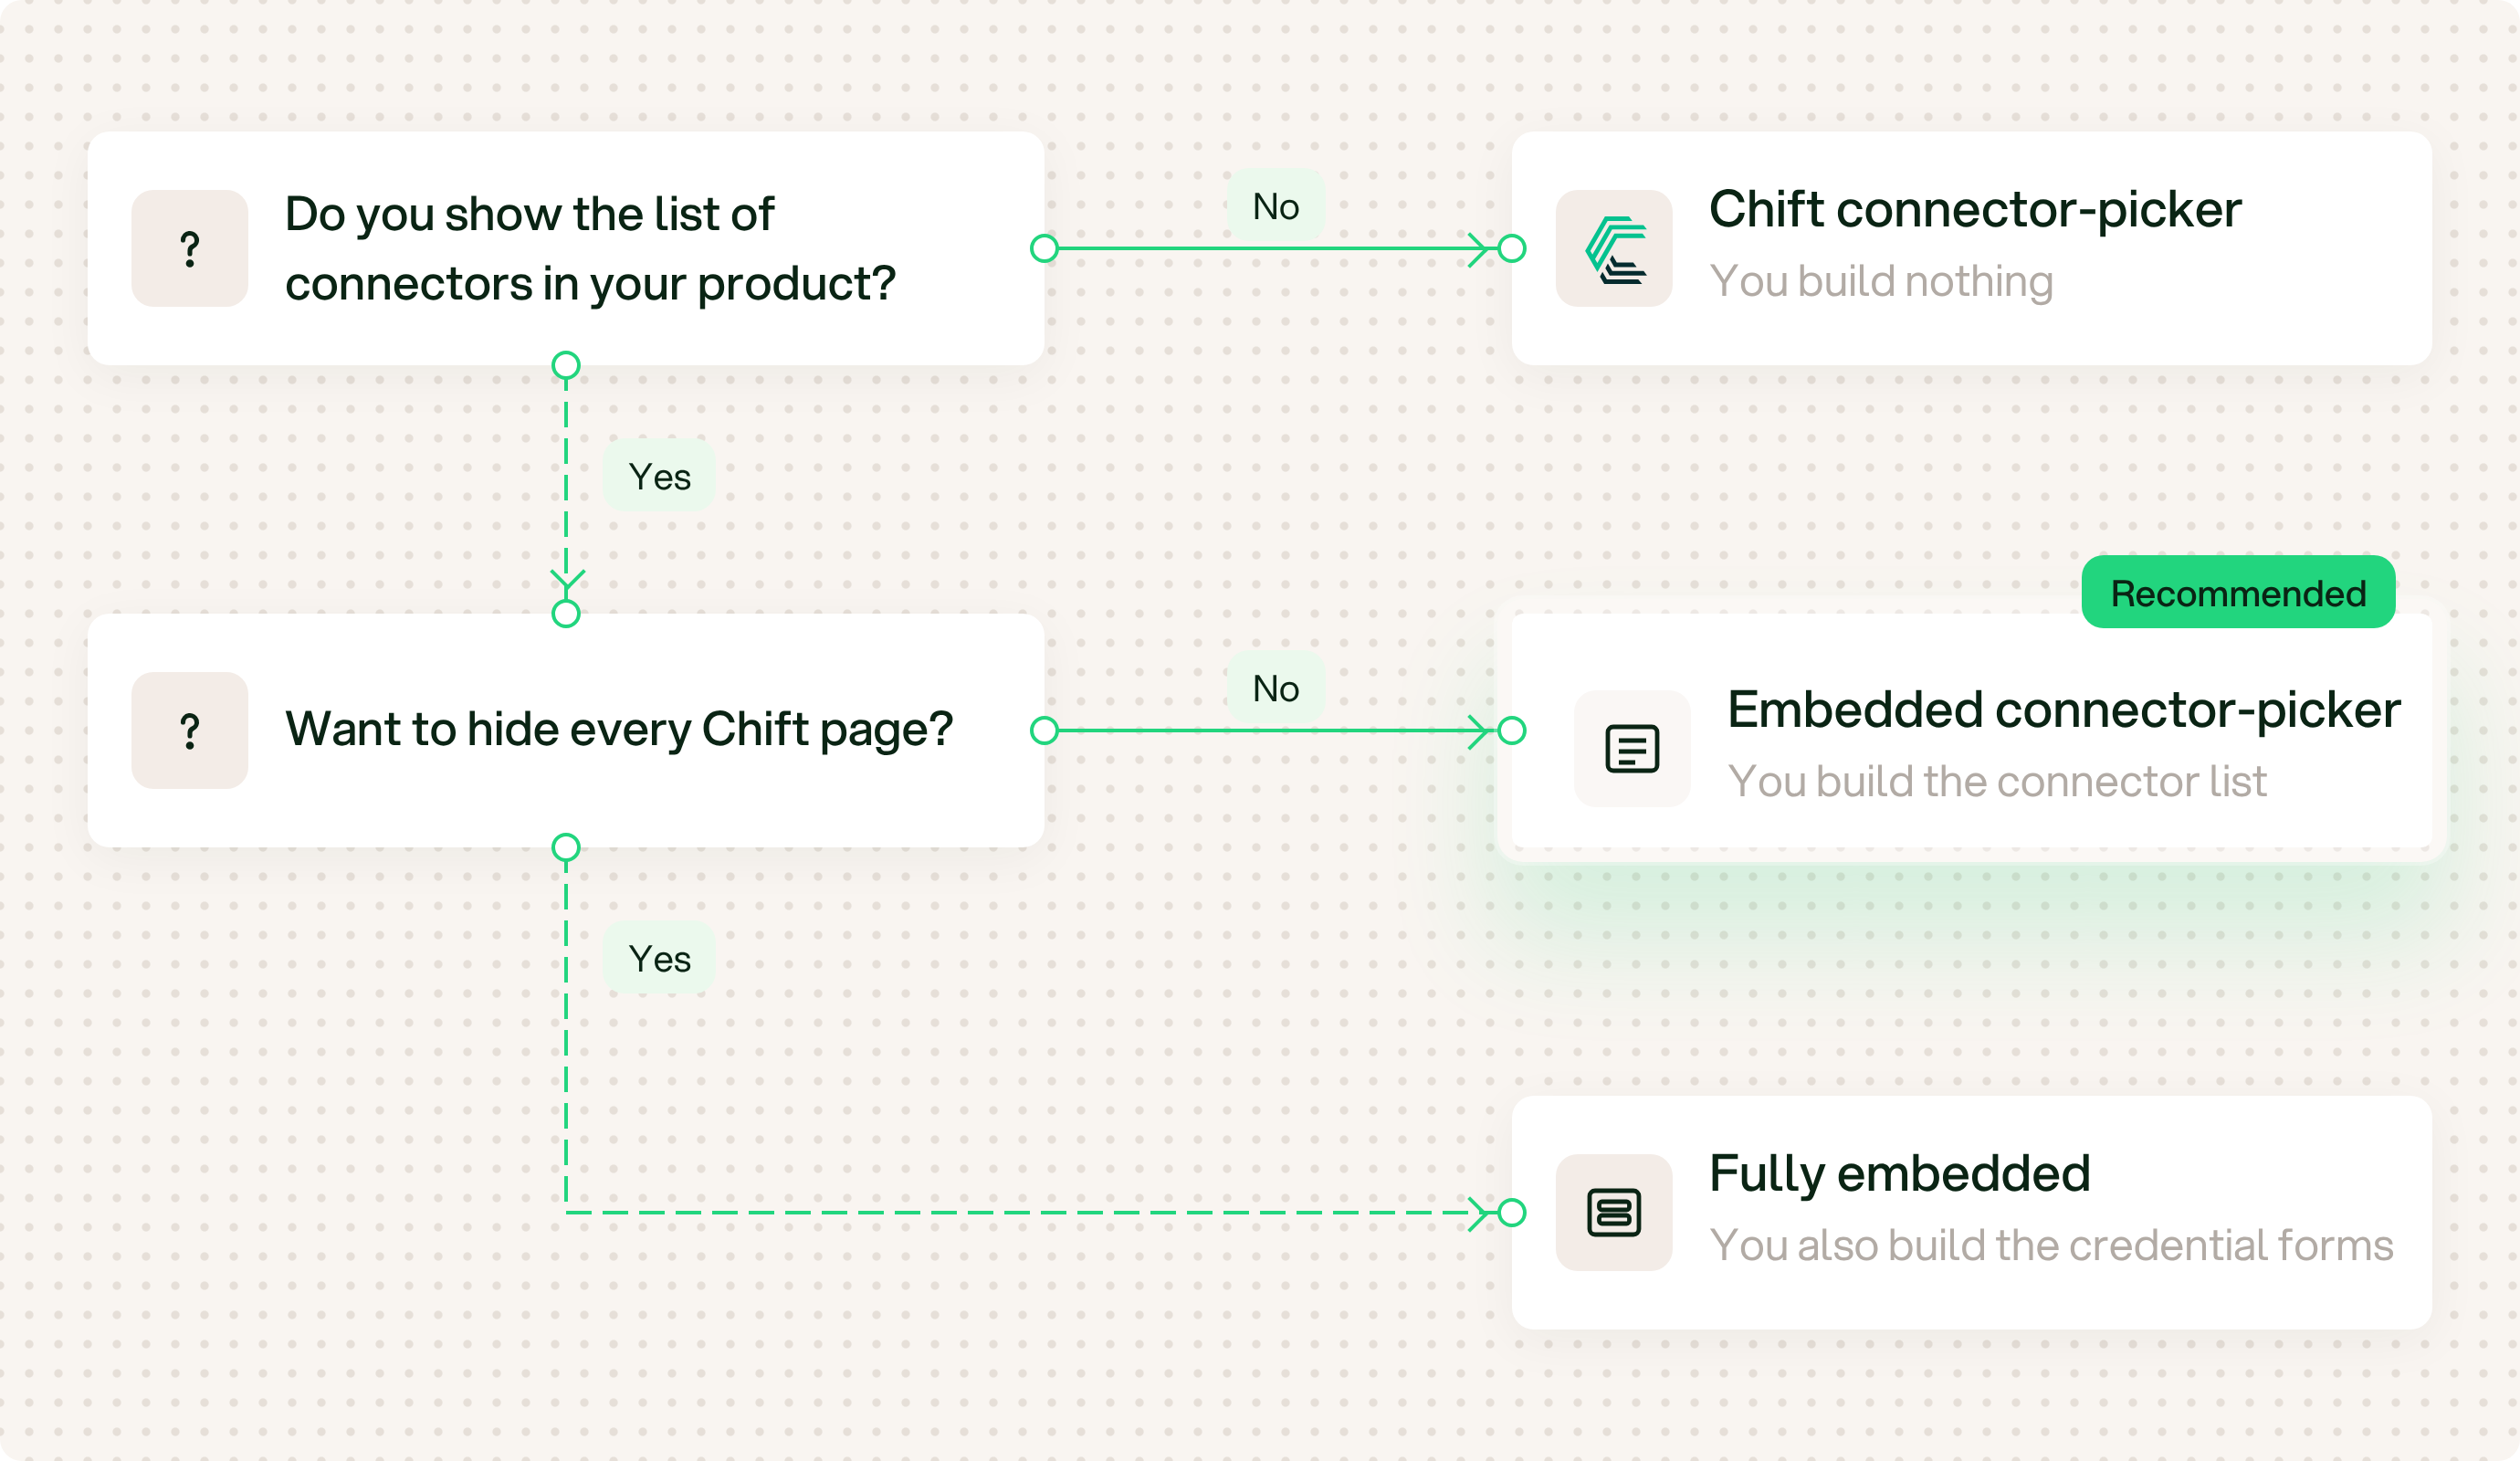
Task: Click the Fully embedded form icon
Action: [x=1614, y=1212]
